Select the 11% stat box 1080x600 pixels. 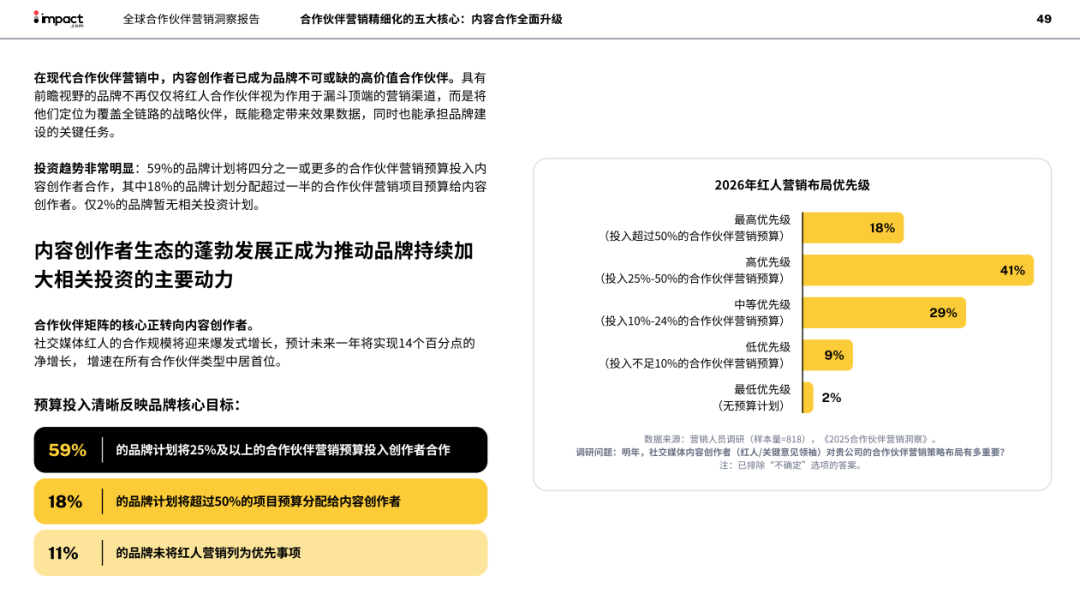tap(260, 552)
